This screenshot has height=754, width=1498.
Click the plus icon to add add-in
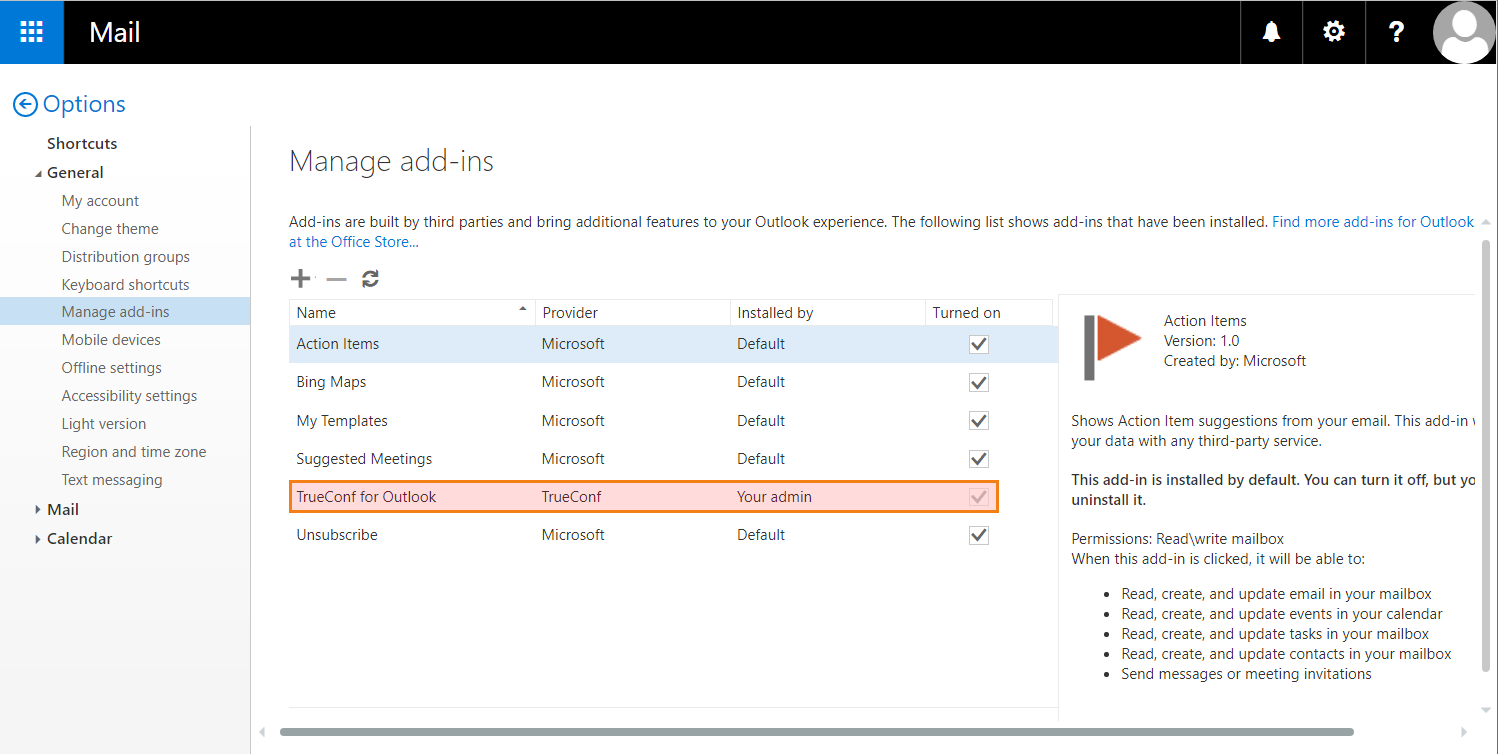pos(300,279)
